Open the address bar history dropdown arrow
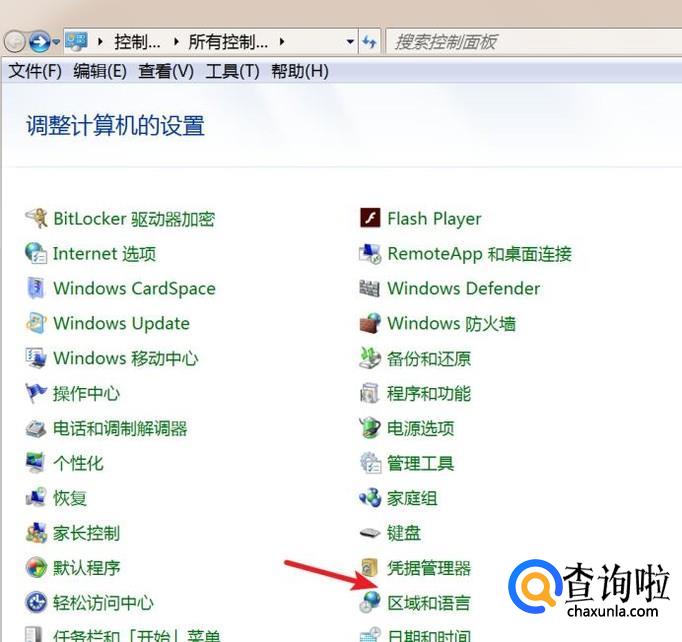 (350, 42)
